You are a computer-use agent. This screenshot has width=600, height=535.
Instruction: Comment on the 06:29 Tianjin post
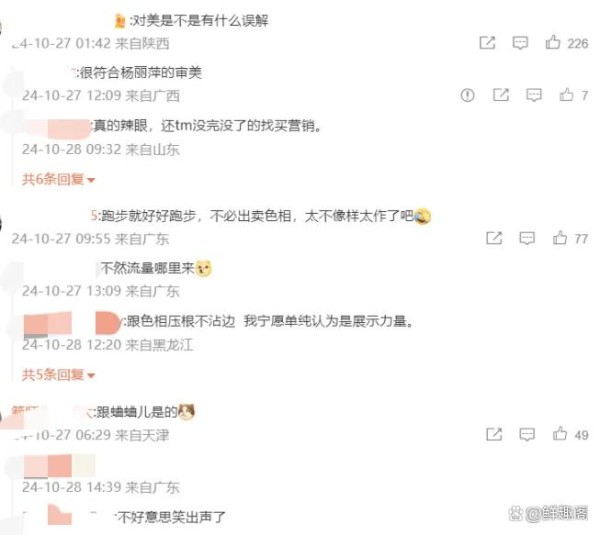(527, 434)
